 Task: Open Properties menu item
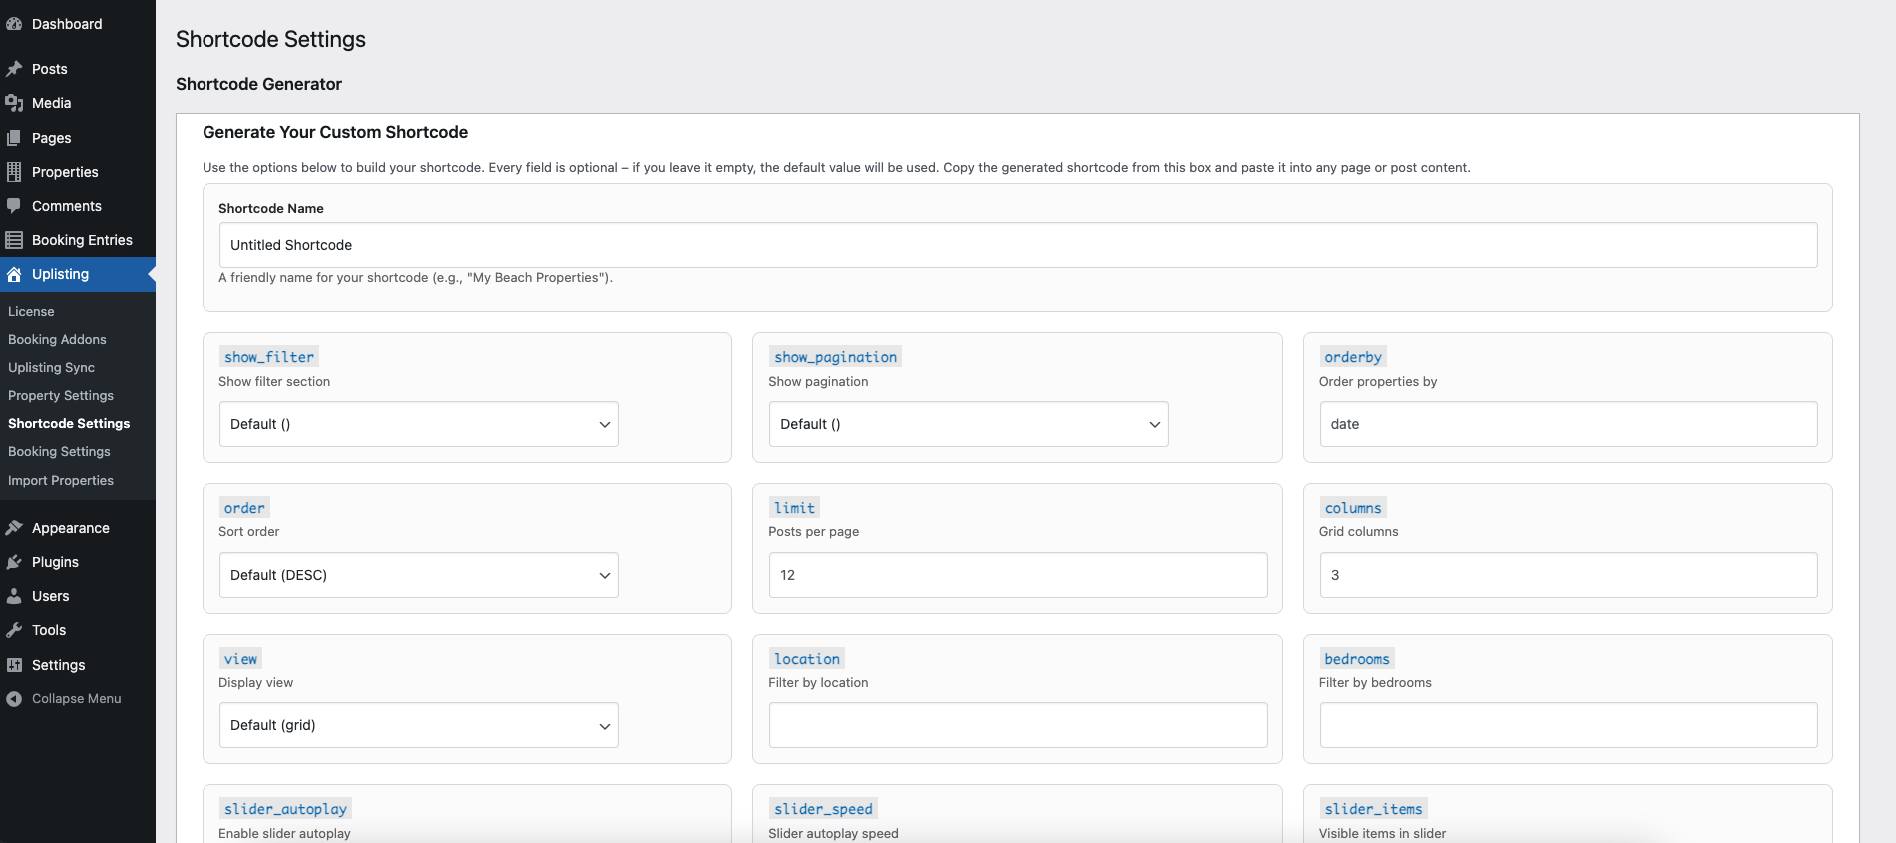[78, 172]
